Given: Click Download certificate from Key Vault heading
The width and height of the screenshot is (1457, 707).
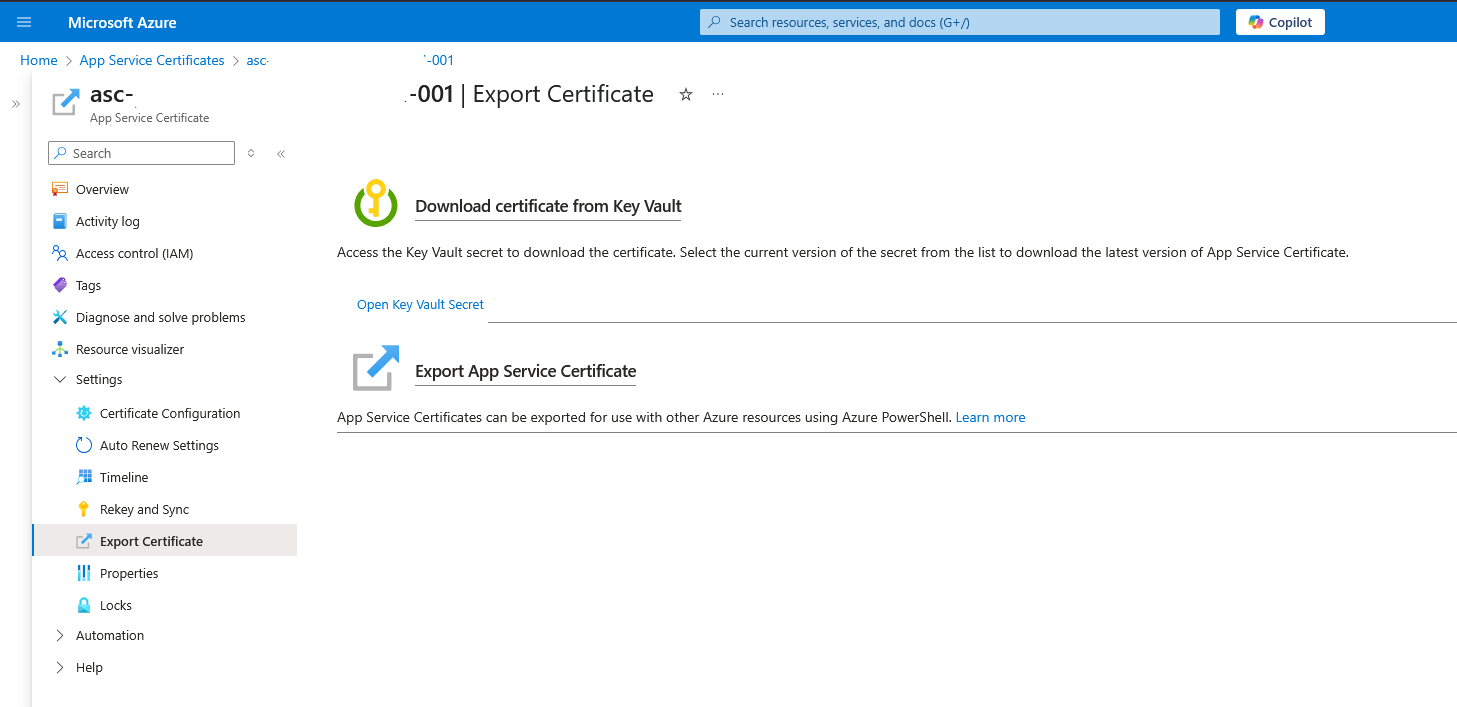Looking at the screenshot, I should coord(548,206).
